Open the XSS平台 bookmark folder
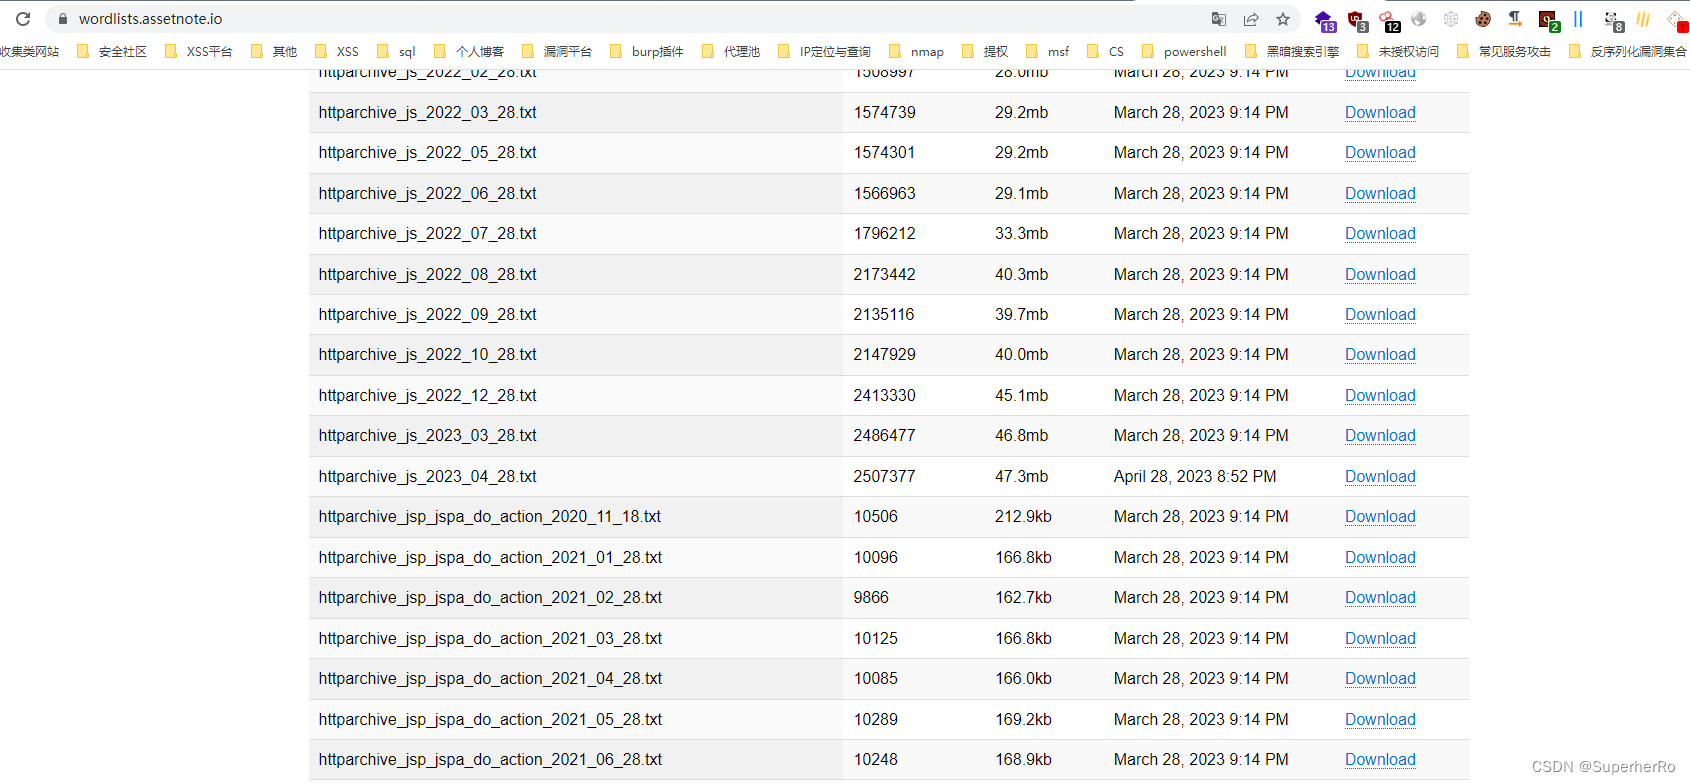1690x784 pixels. (199, 51)
